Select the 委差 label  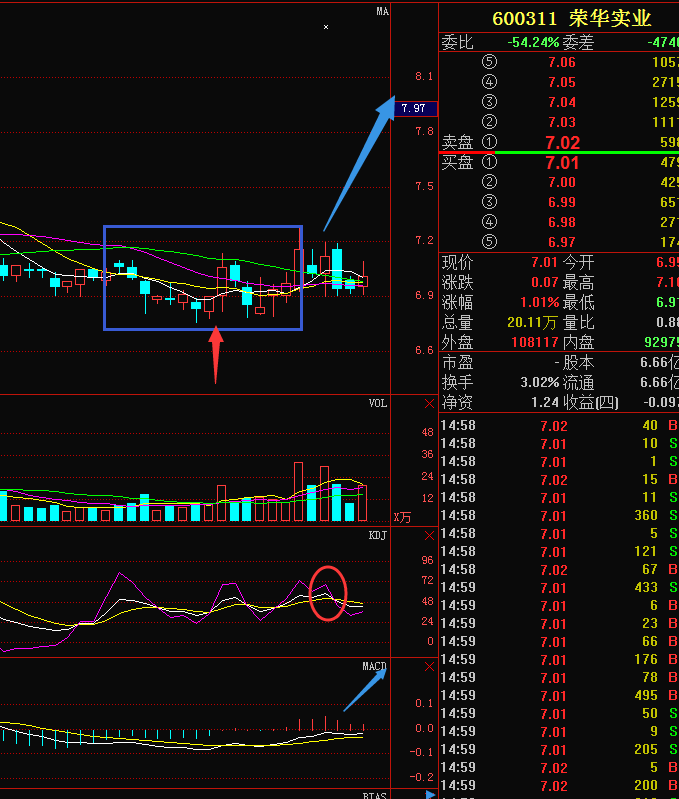(x=579, y=42)
